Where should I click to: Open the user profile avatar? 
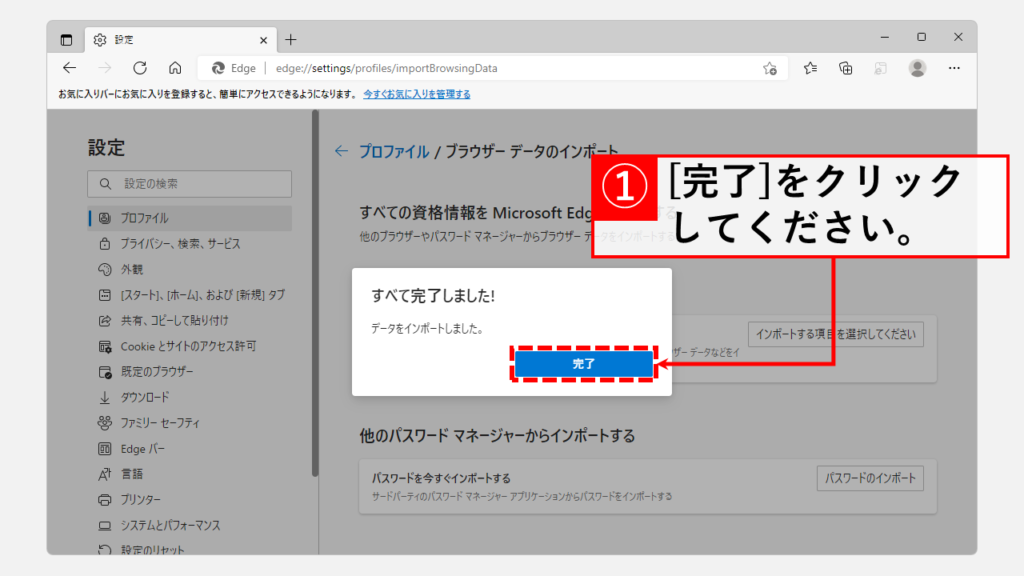(917, 68)
